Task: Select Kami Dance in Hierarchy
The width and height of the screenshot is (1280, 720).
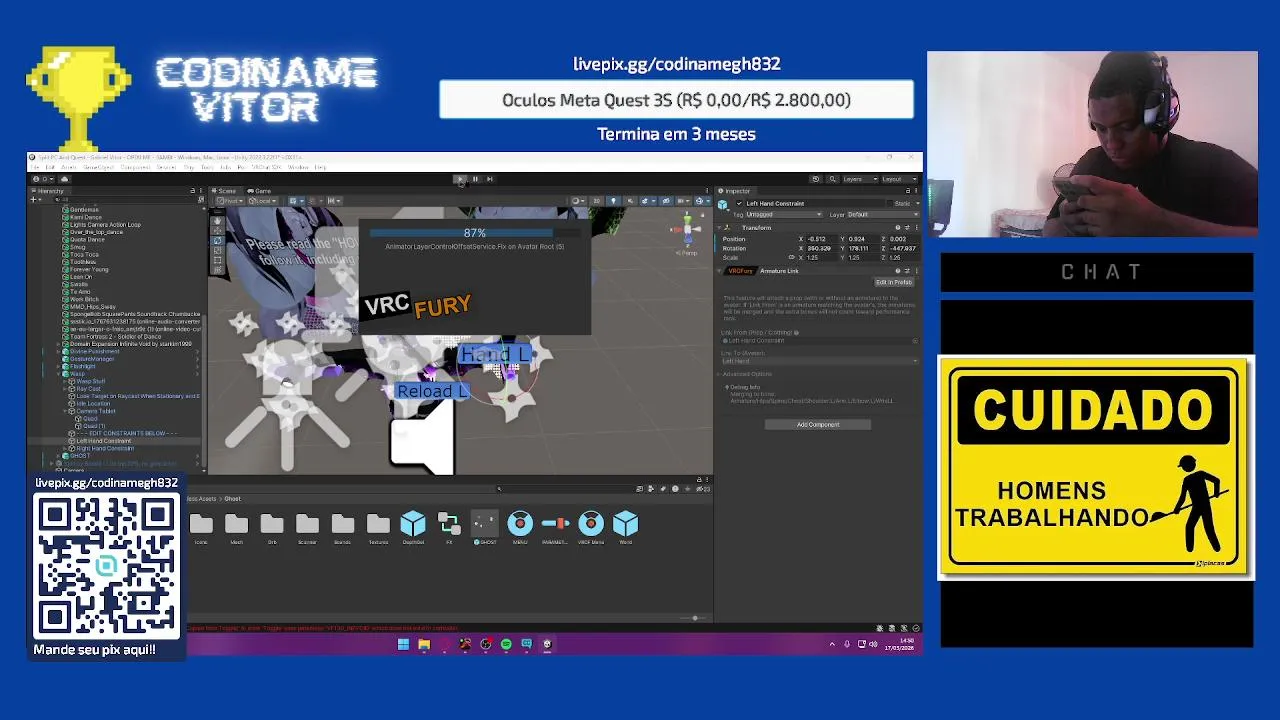Action: pos(85,217)
